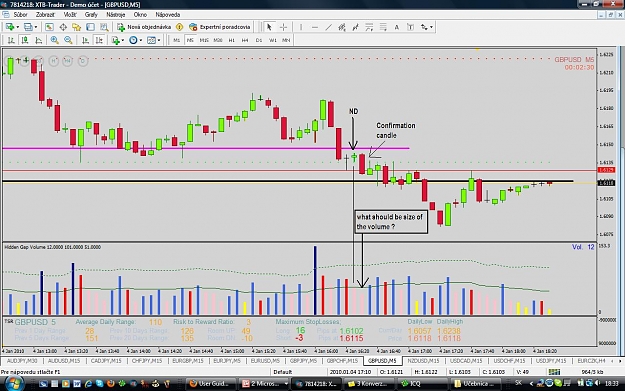
Task: Expand the periodicity clock dropdown arrow
Action: tap(141, 40)
